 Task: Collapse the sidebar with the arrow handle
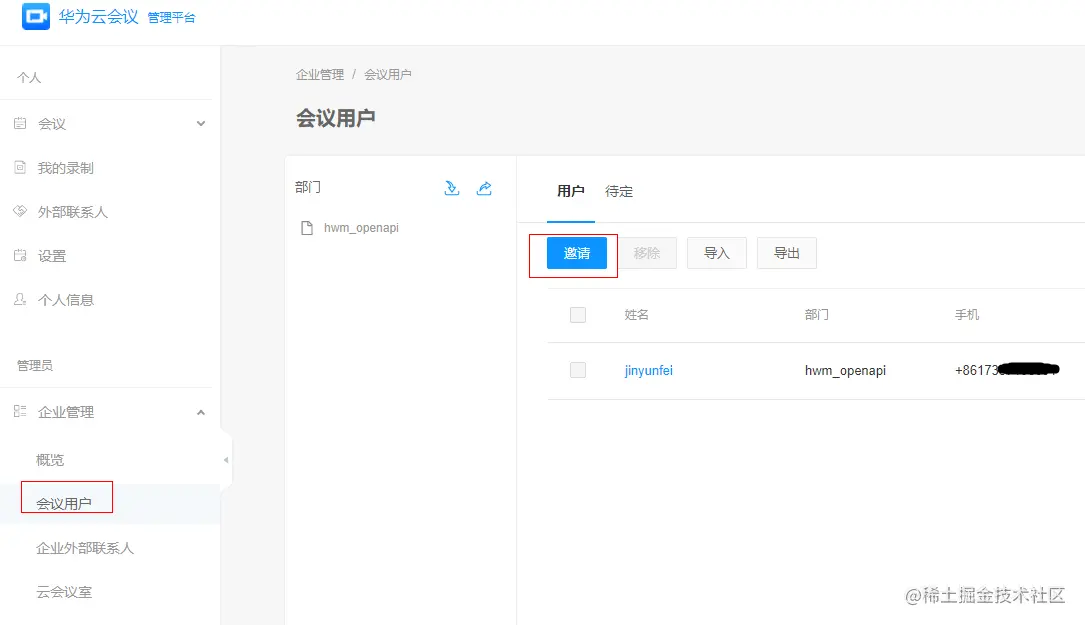[x=226, y=460]
